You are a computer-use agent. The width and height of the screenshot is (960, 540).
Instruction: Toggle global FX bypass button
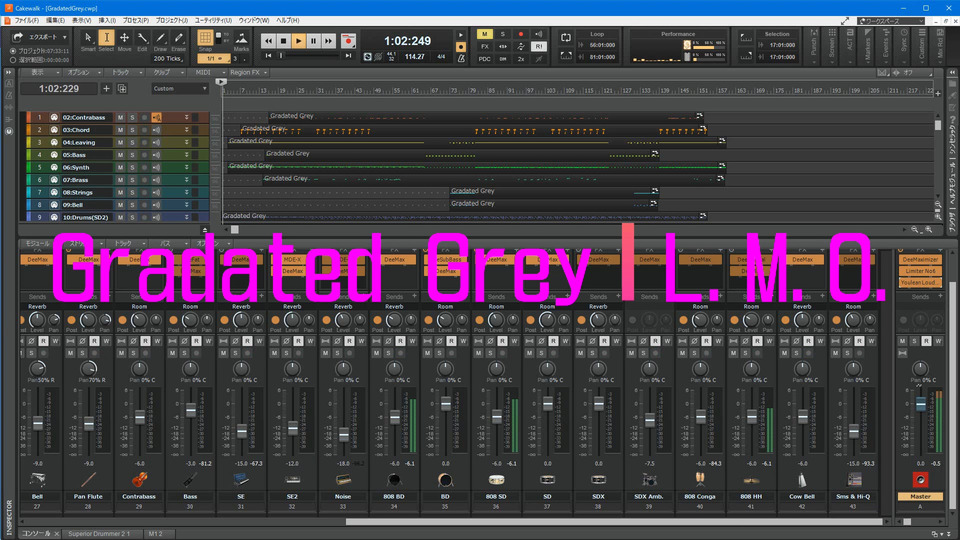(485, 47)
